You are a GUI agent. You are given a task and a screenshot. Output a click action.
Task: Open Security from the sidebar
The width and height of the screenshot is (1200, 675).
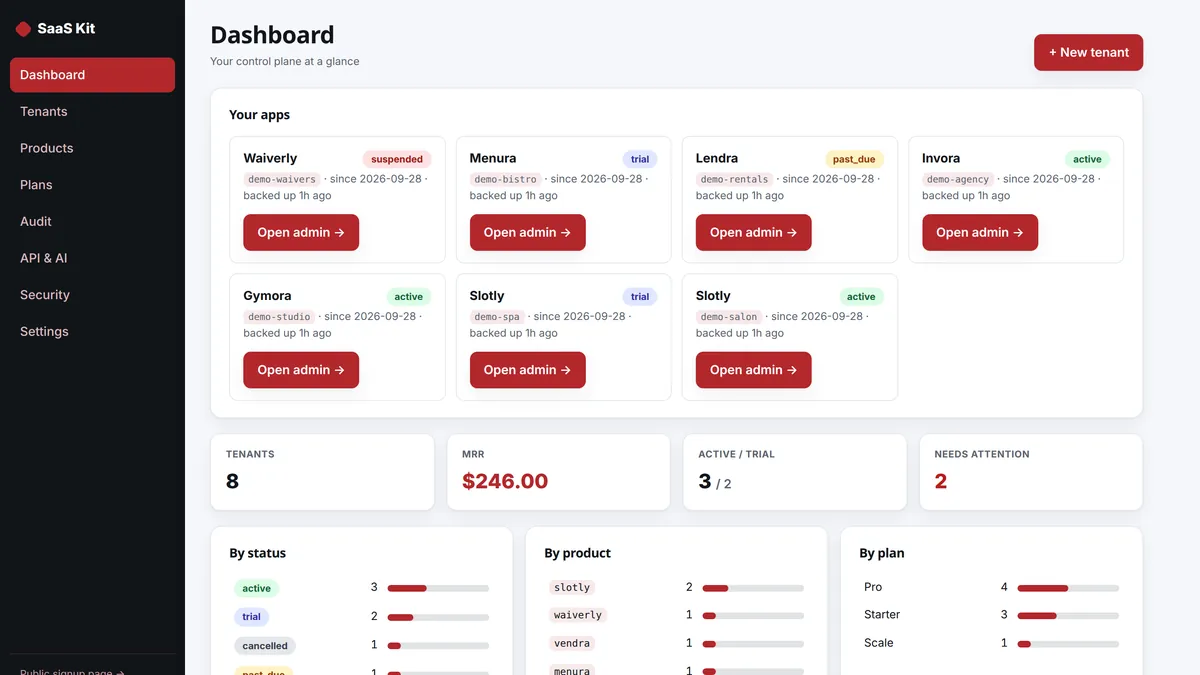pos(92,295)
